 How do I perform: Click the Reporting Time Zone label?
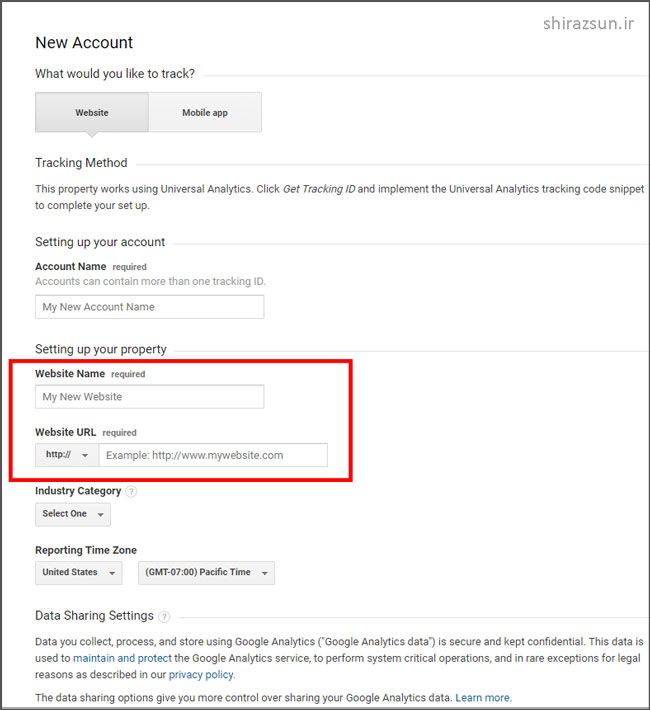pyautogui.click(x=86, y=550)
